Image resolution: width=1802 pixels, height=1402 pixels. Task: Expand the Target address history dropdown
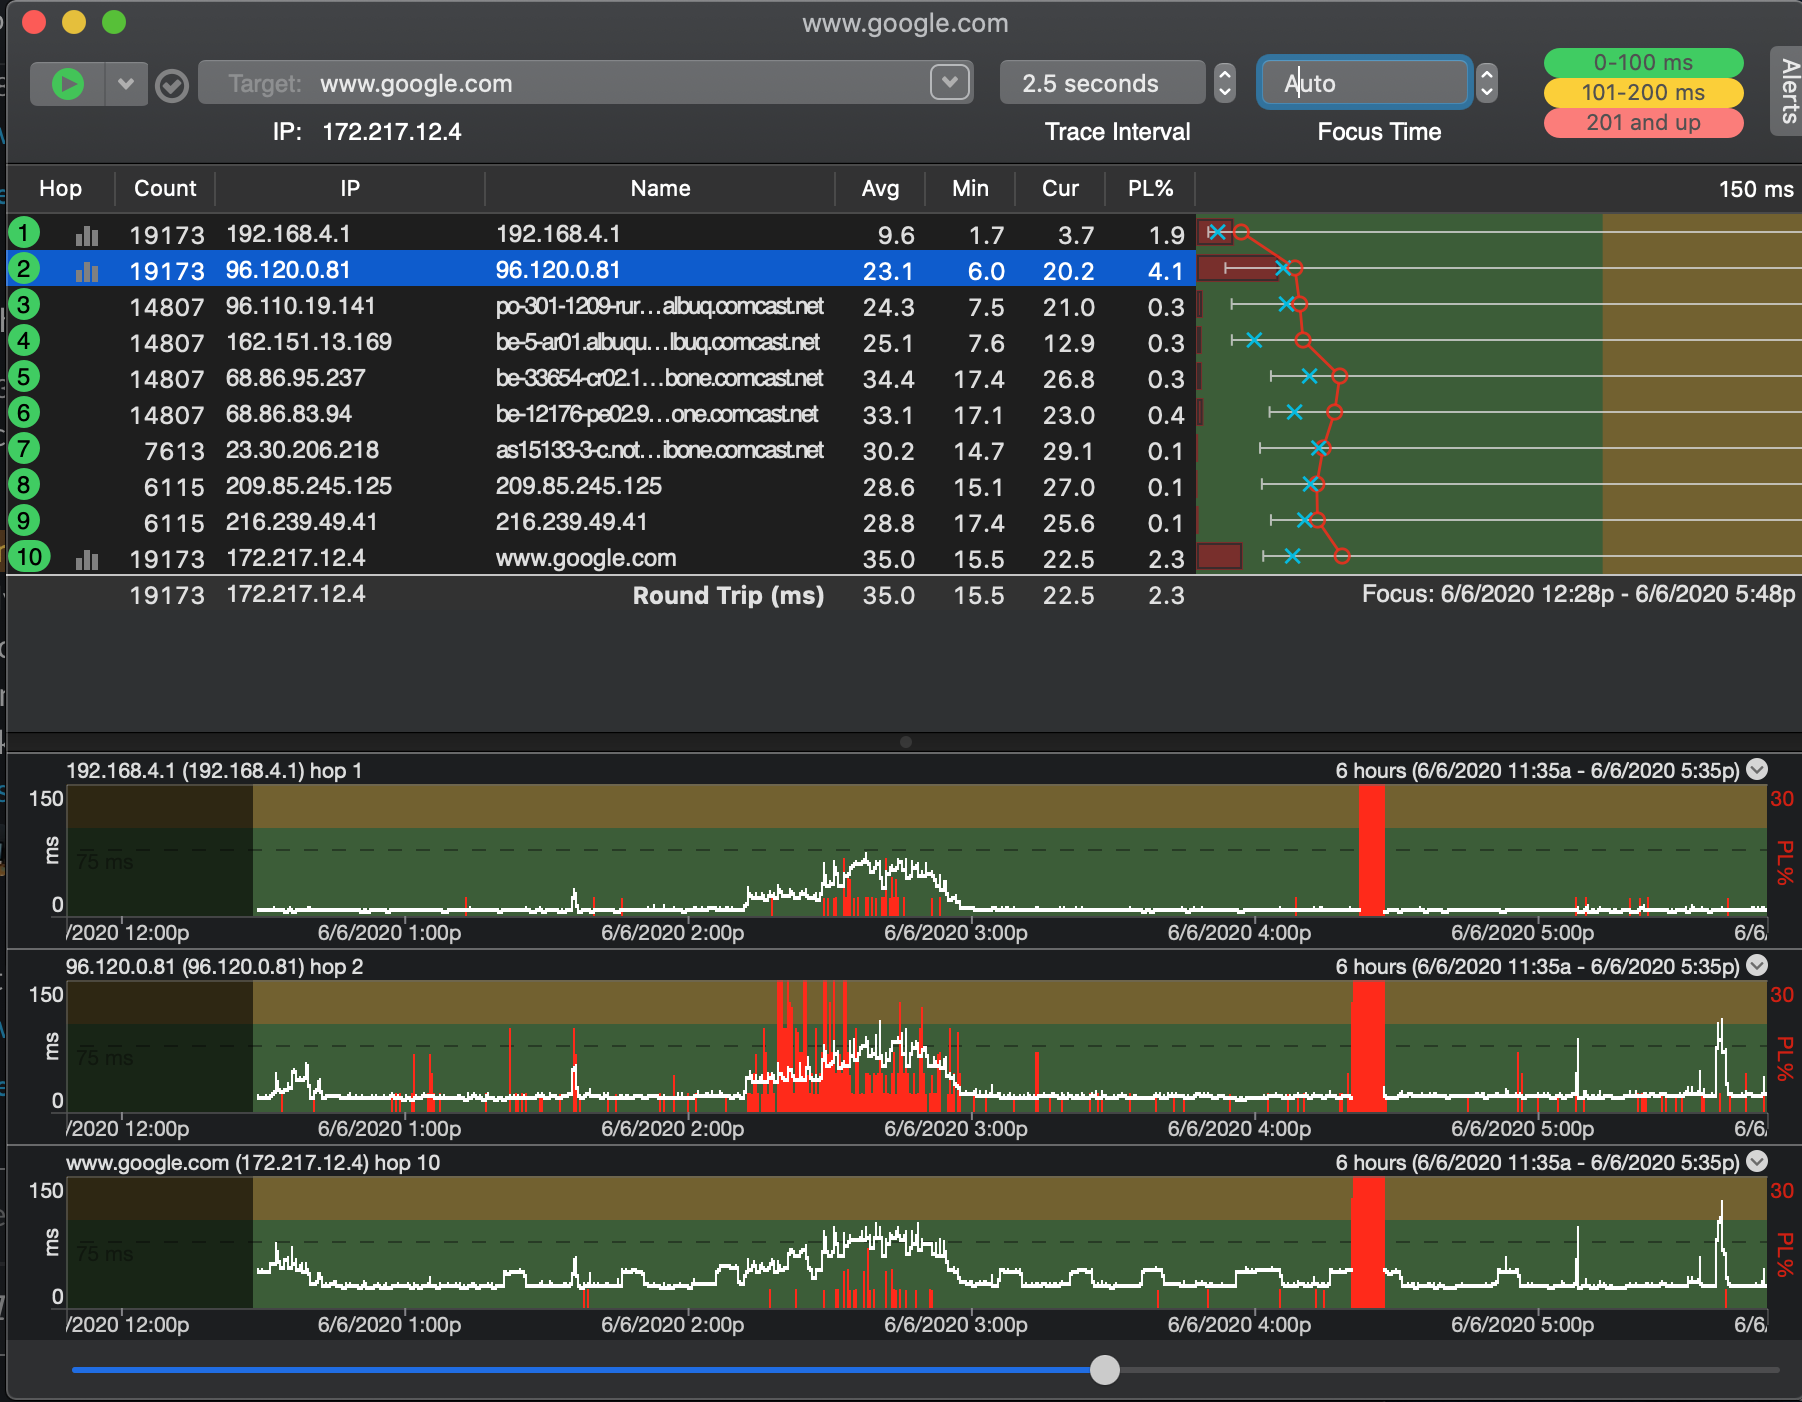949,82
